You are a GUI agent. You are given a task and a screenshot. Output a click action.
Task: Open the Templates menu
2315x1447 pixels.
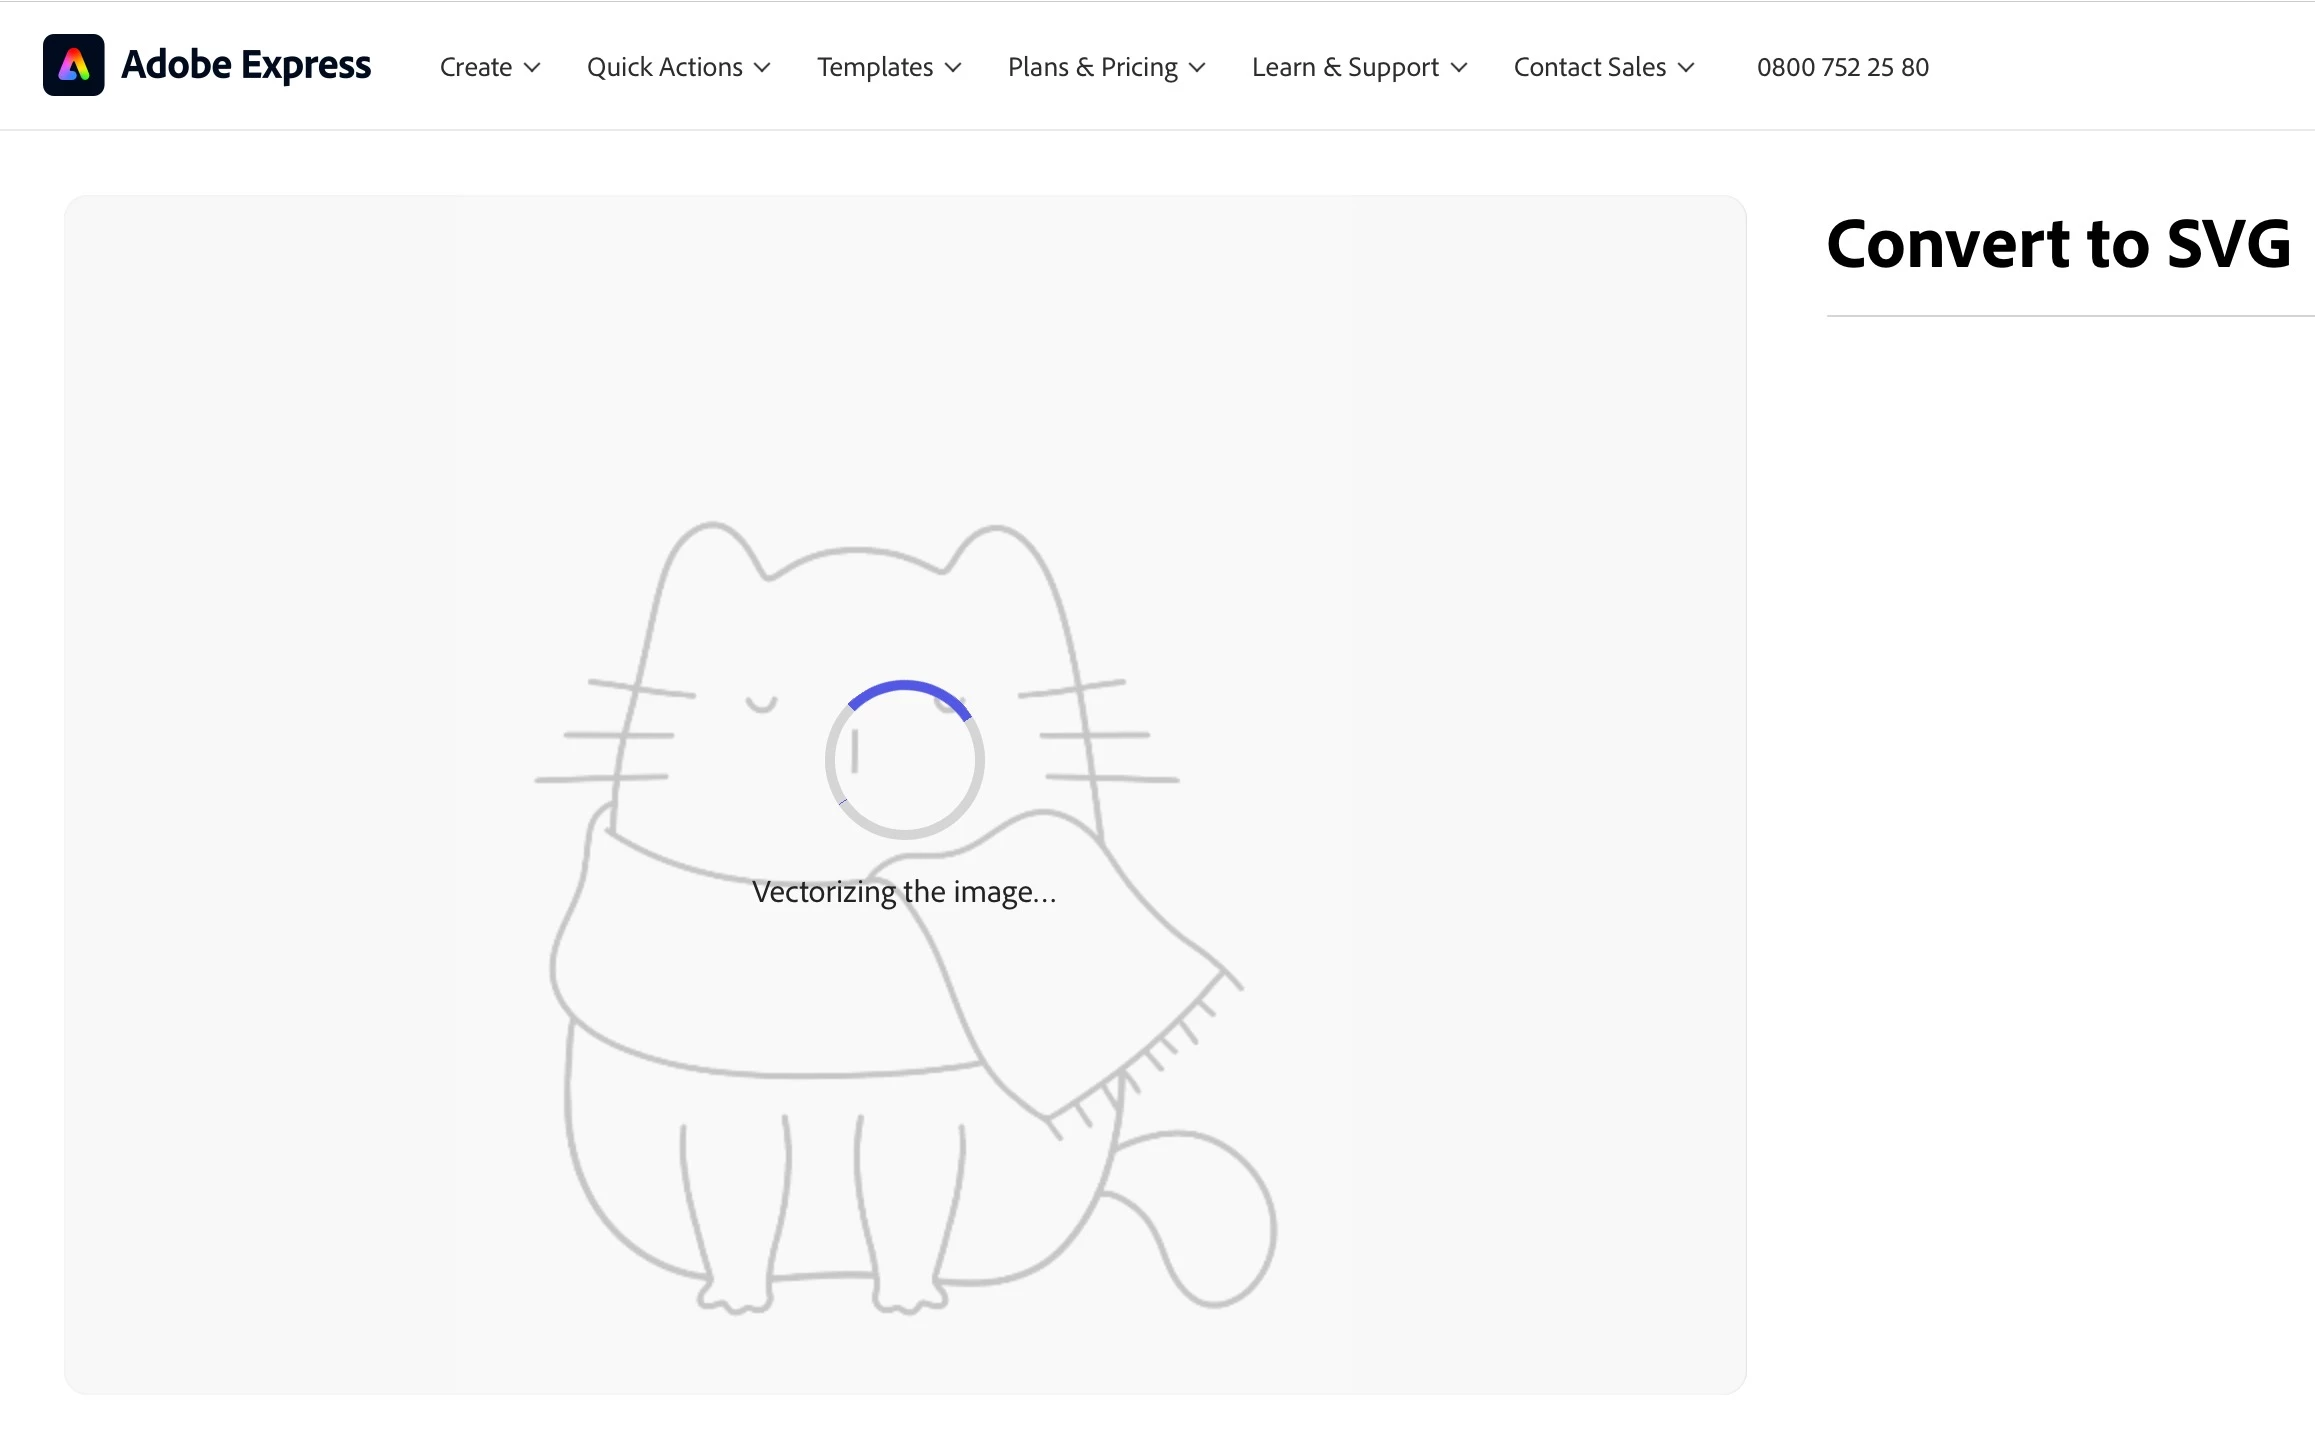tap(874, 67)
